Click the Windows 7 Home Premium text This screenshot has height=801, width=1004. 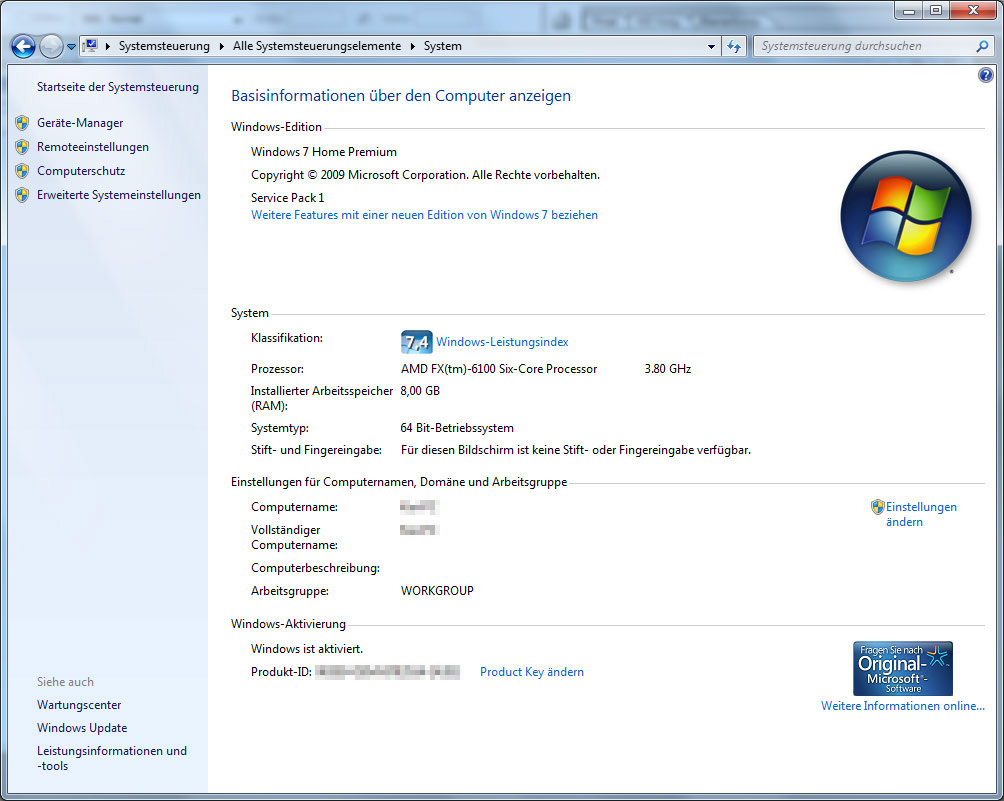pyautogui.click(x=324, y=152)
